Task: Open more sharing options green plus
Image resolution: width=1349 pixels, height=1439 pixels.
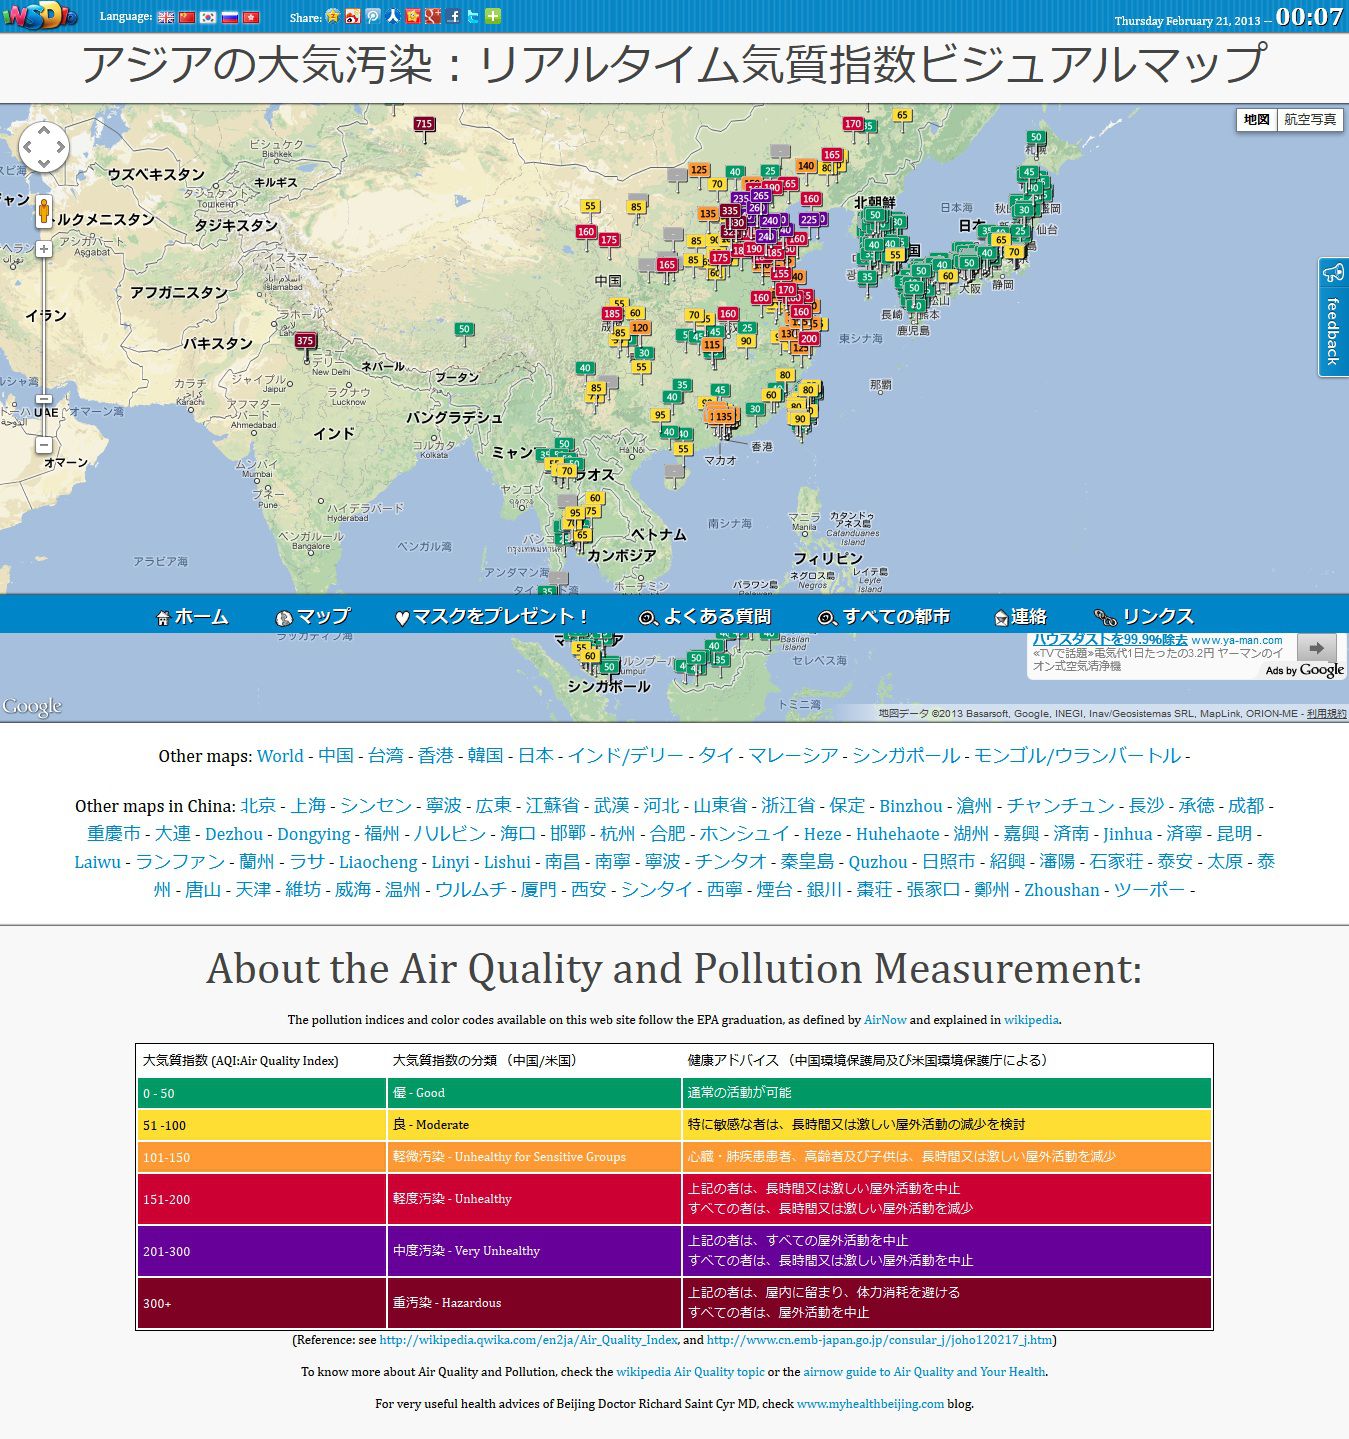Action: (x=493, y=16)
